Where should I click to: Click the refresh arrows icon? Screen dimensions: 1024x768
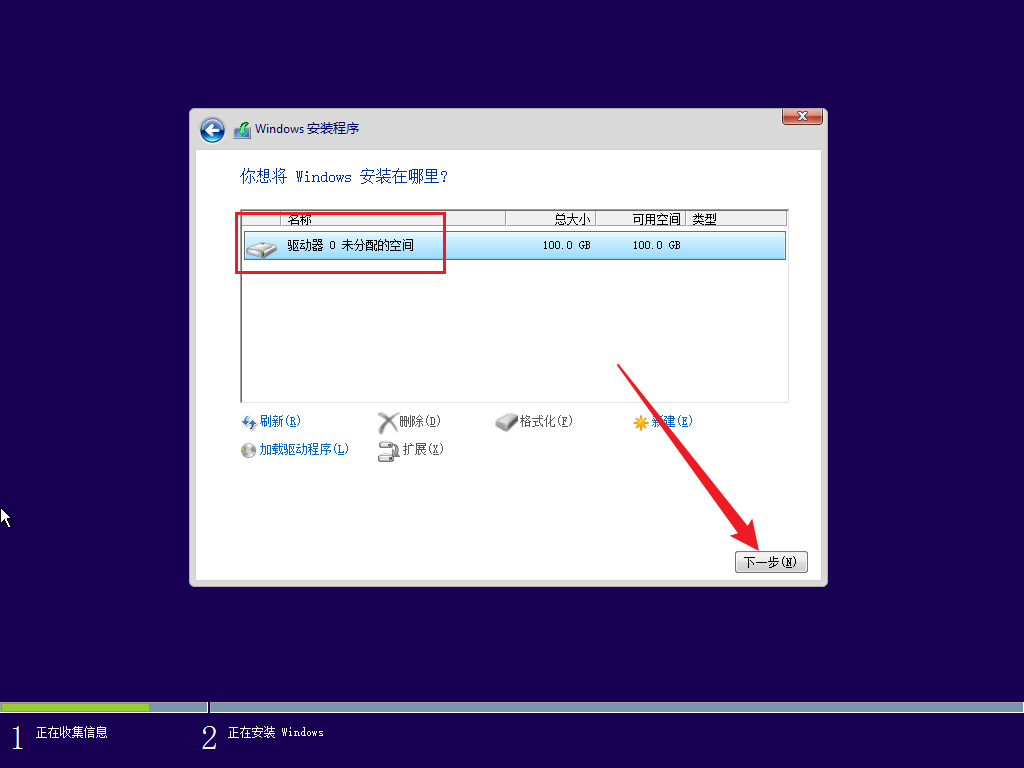[x=249, y=423]
